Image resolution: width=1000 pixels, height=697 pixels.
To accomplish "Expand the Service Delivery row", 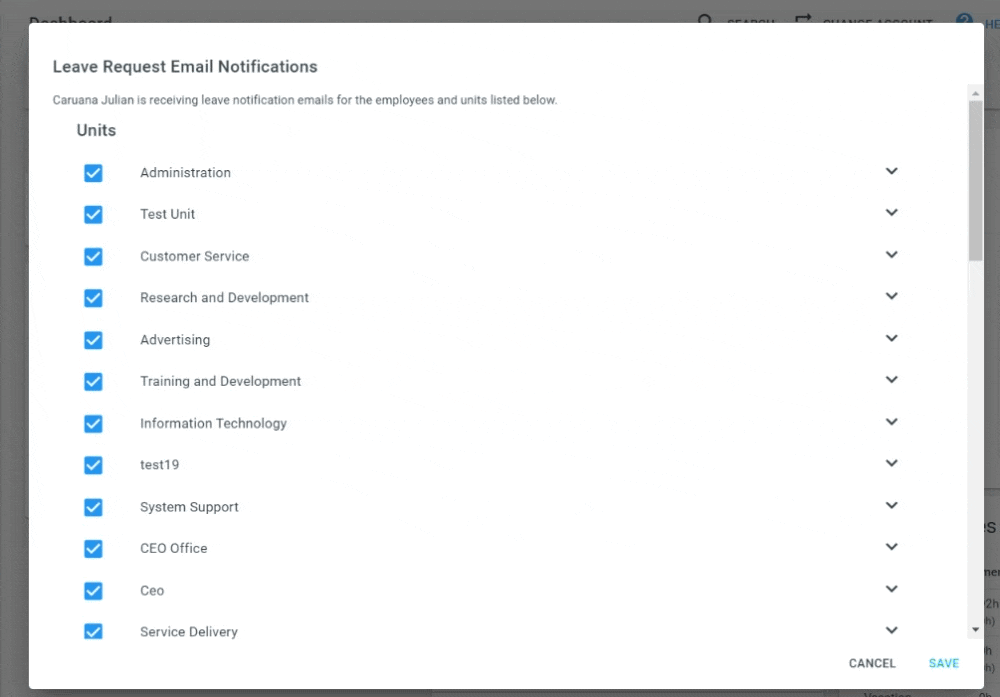I will point(891,630).
